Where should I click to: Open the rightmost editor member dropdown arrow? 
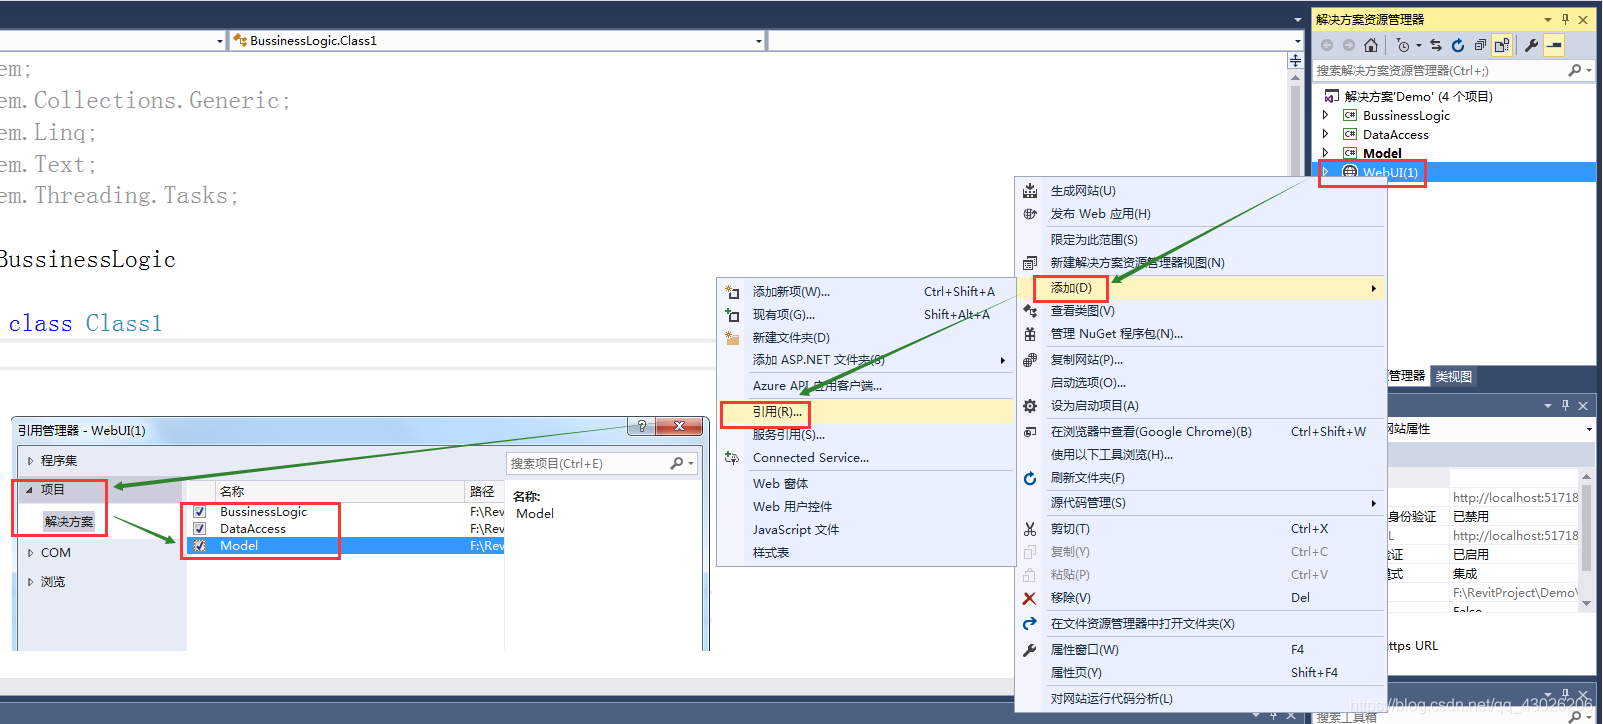point(1298,41)
